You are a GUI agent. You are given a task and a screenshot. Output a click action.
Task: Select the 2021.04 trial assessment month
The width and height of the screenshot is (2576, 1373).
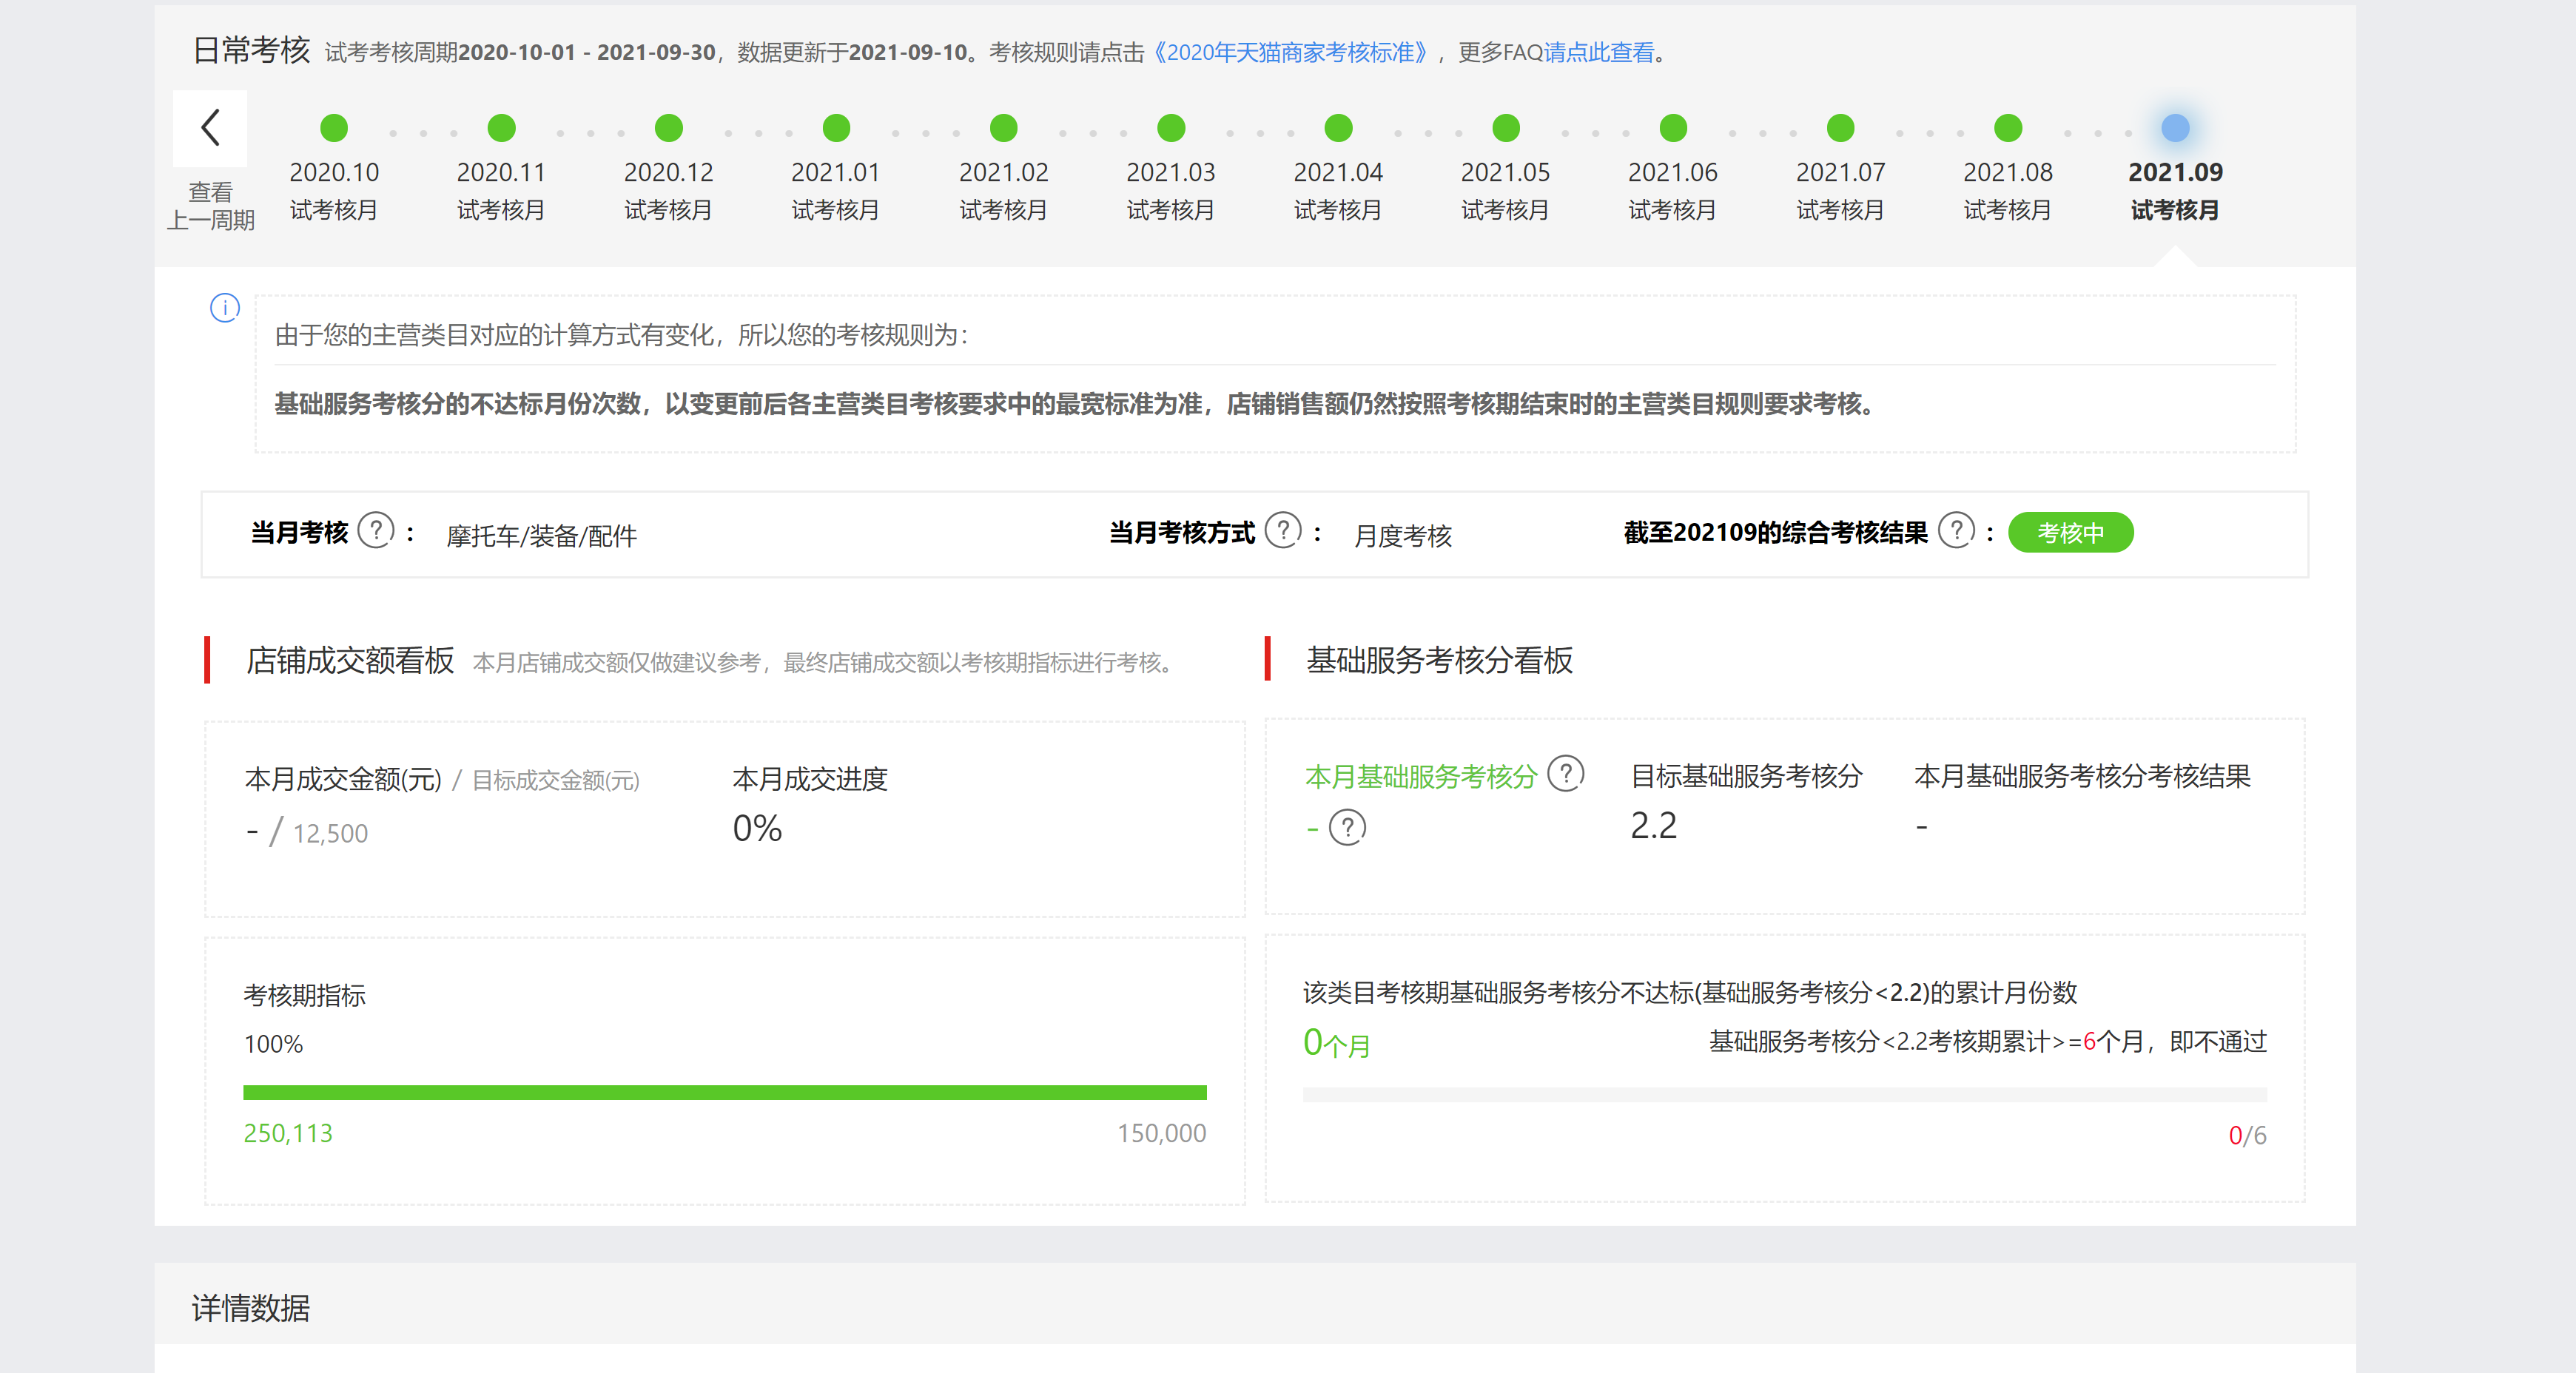1338,168
